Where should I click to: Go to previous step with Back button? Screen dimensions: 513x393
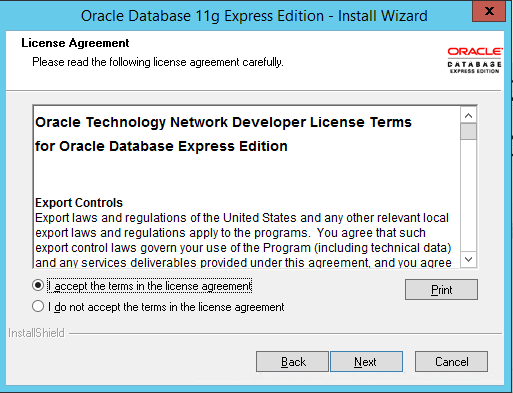click(292, 361)
